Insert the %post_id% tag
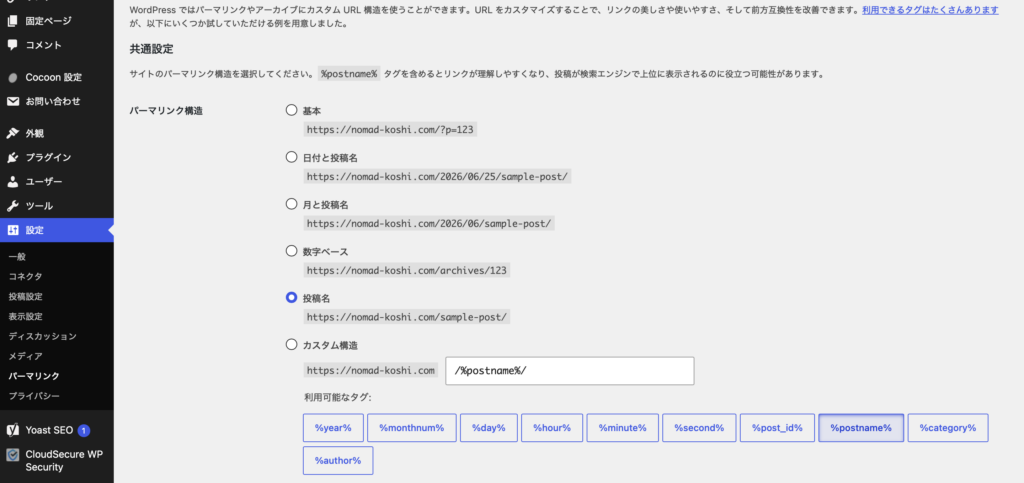This screenshot has height=483, width=1024. 777,428
